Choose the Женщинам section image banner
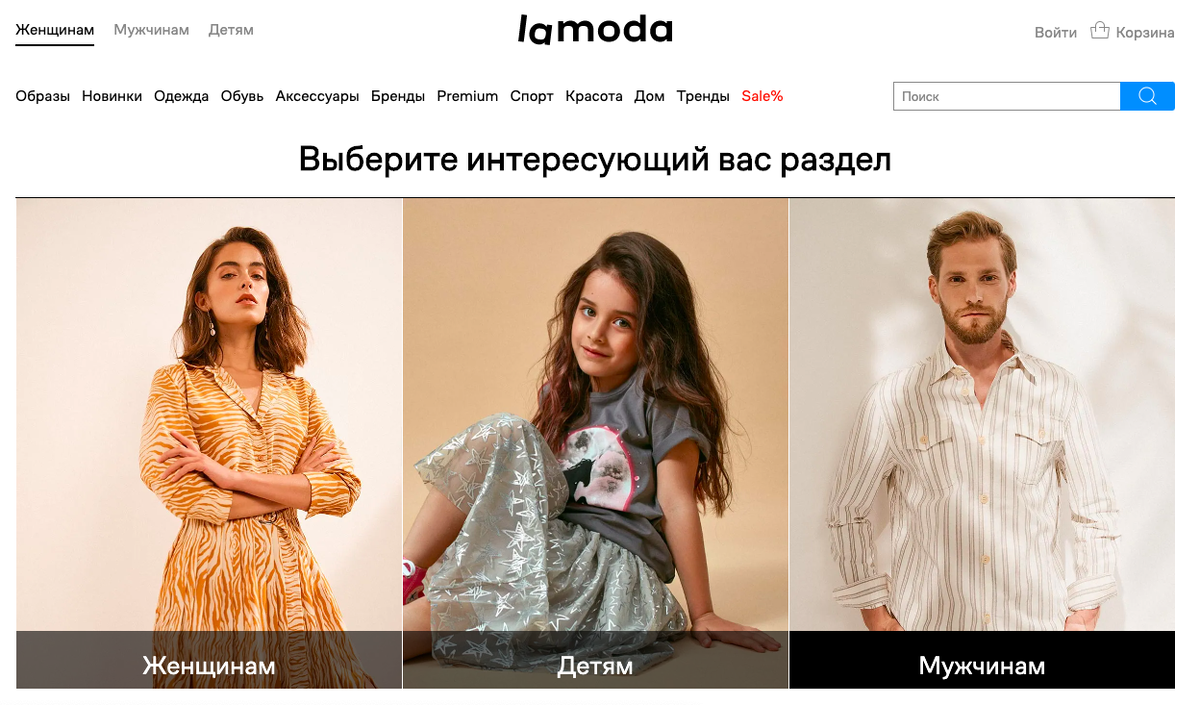 click(x=209, y=443)
